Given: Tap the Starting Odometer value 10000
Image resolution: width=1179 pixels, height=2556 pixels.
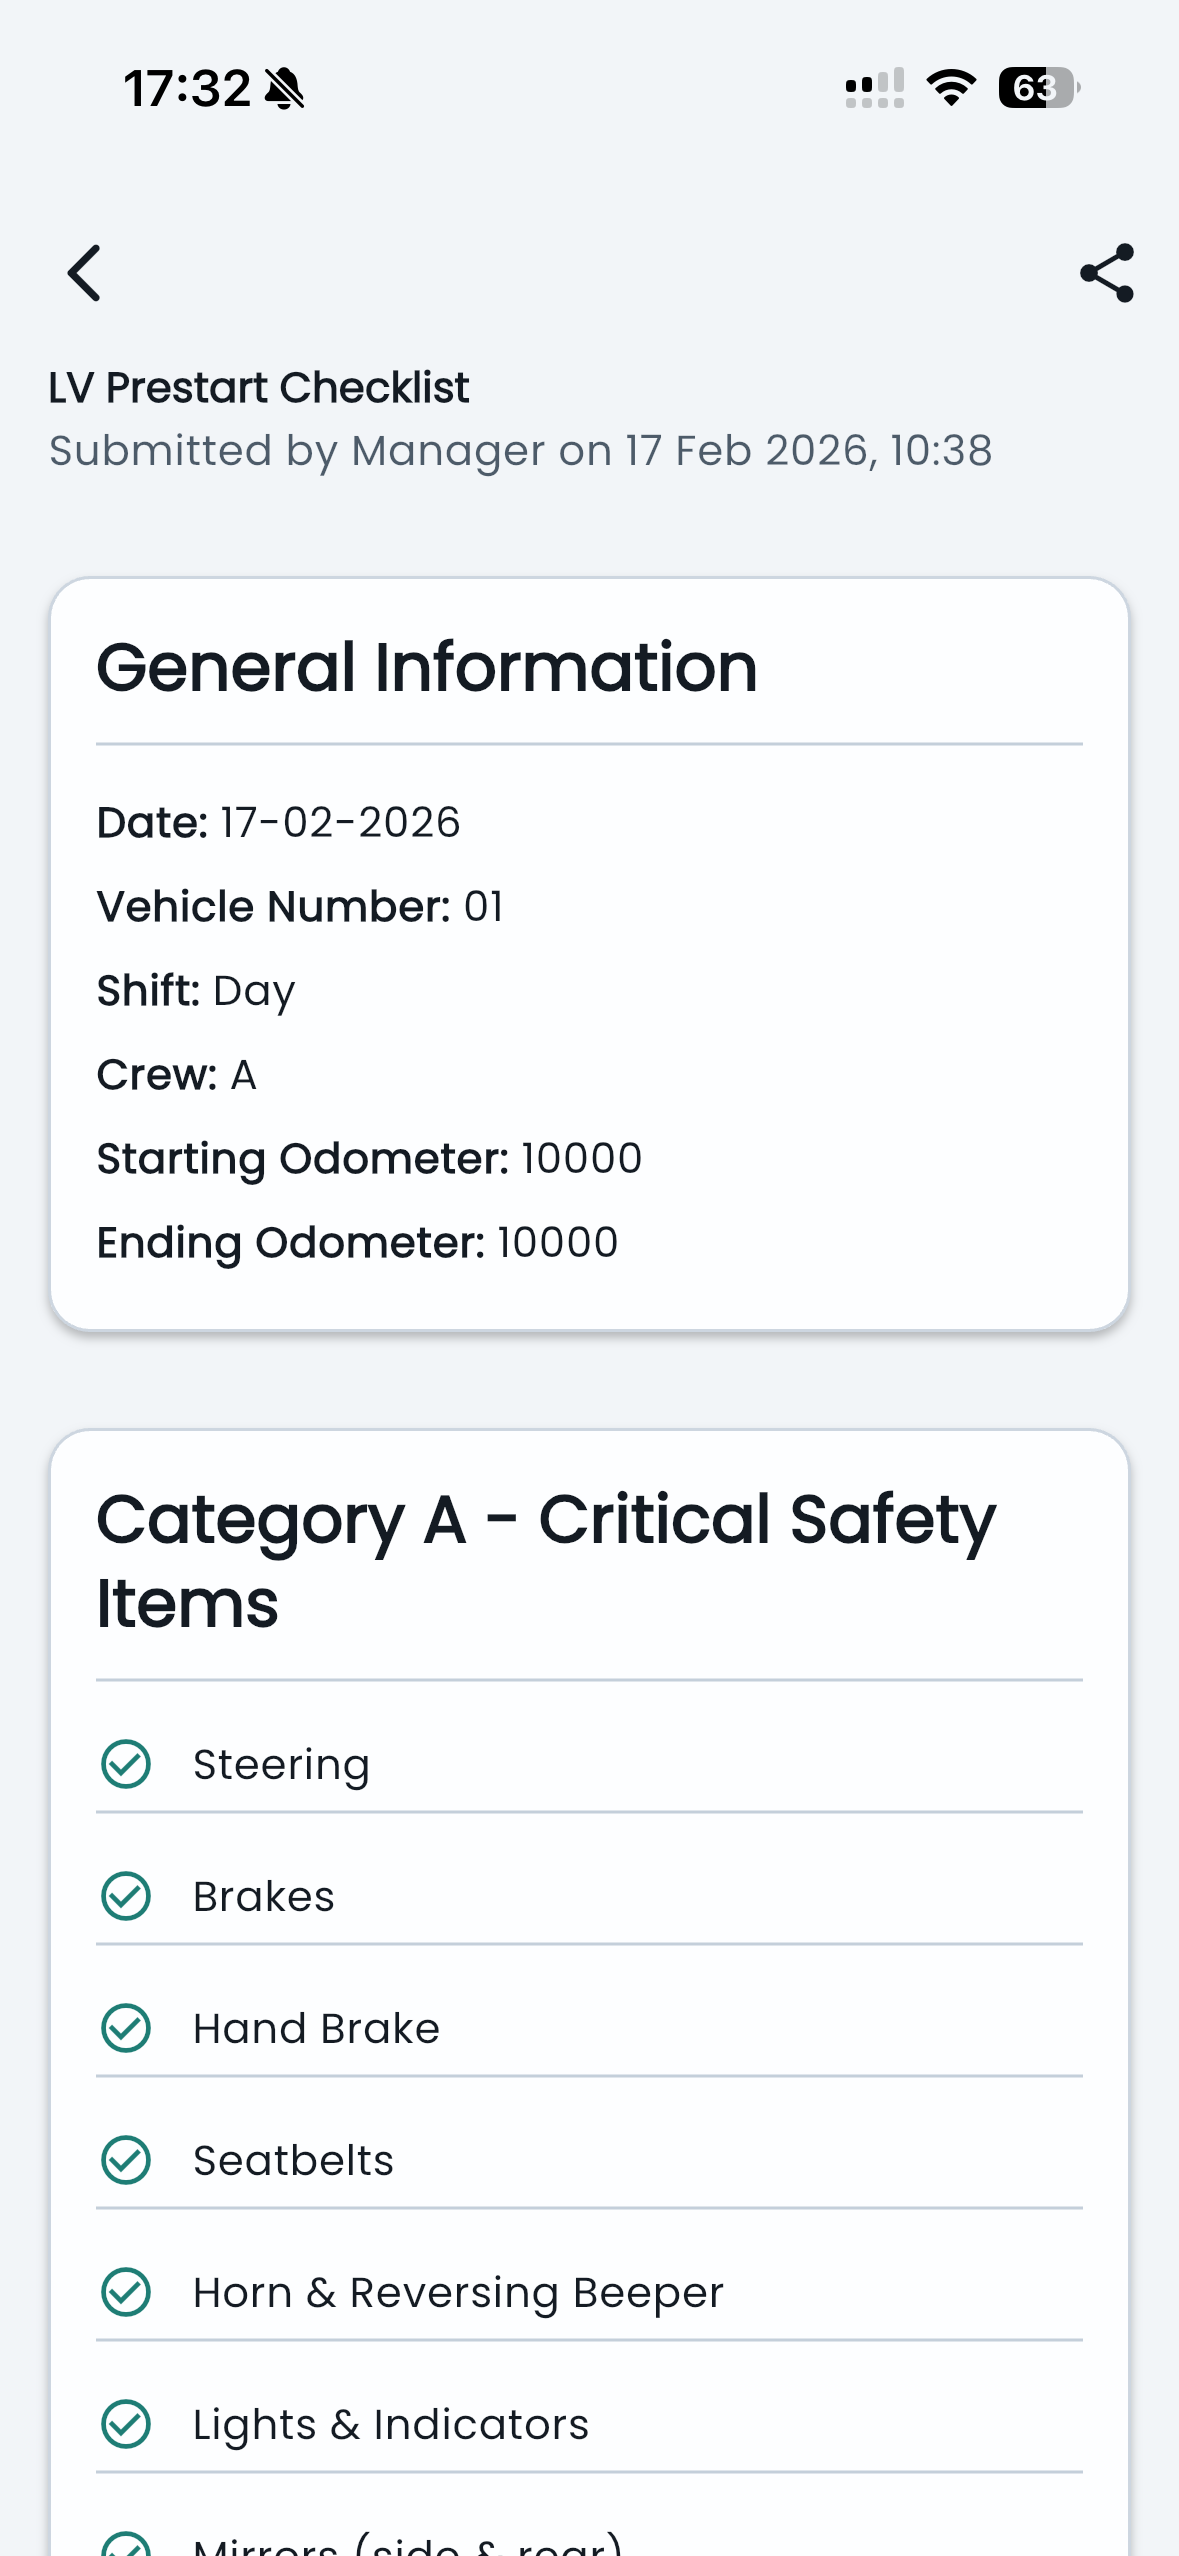Looking at the screenshot, I should (581, 1159).
